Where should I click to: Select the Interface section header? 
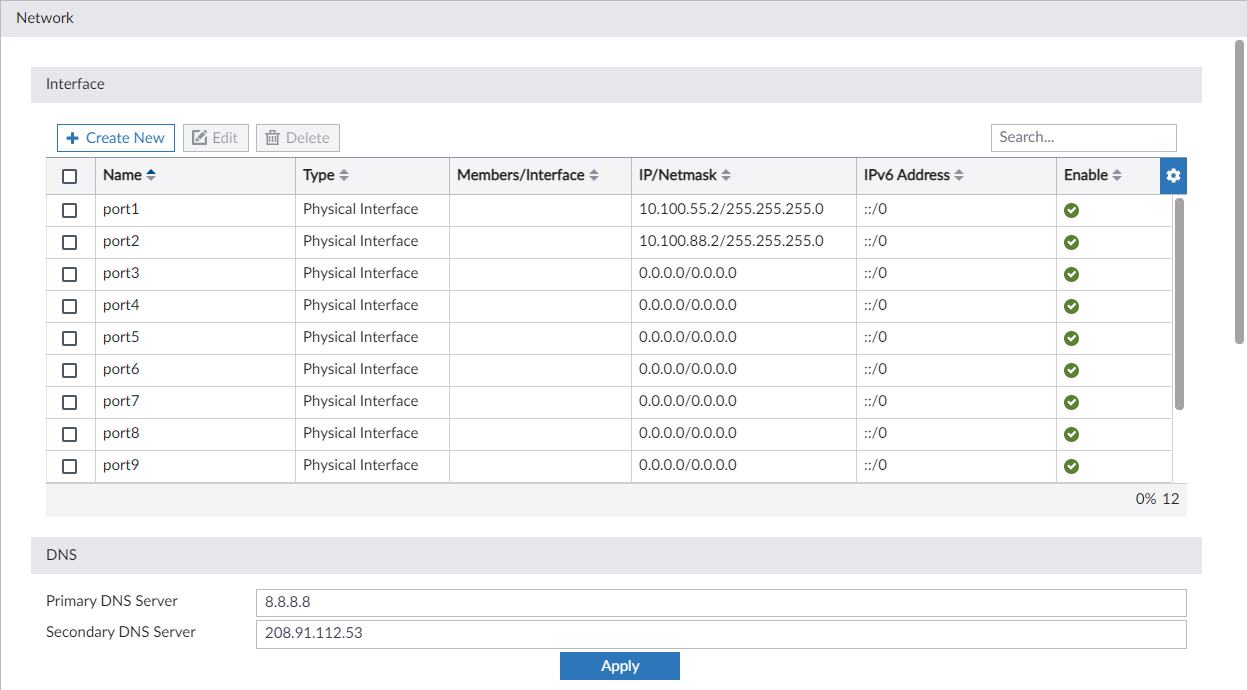(x=74, y=84)
